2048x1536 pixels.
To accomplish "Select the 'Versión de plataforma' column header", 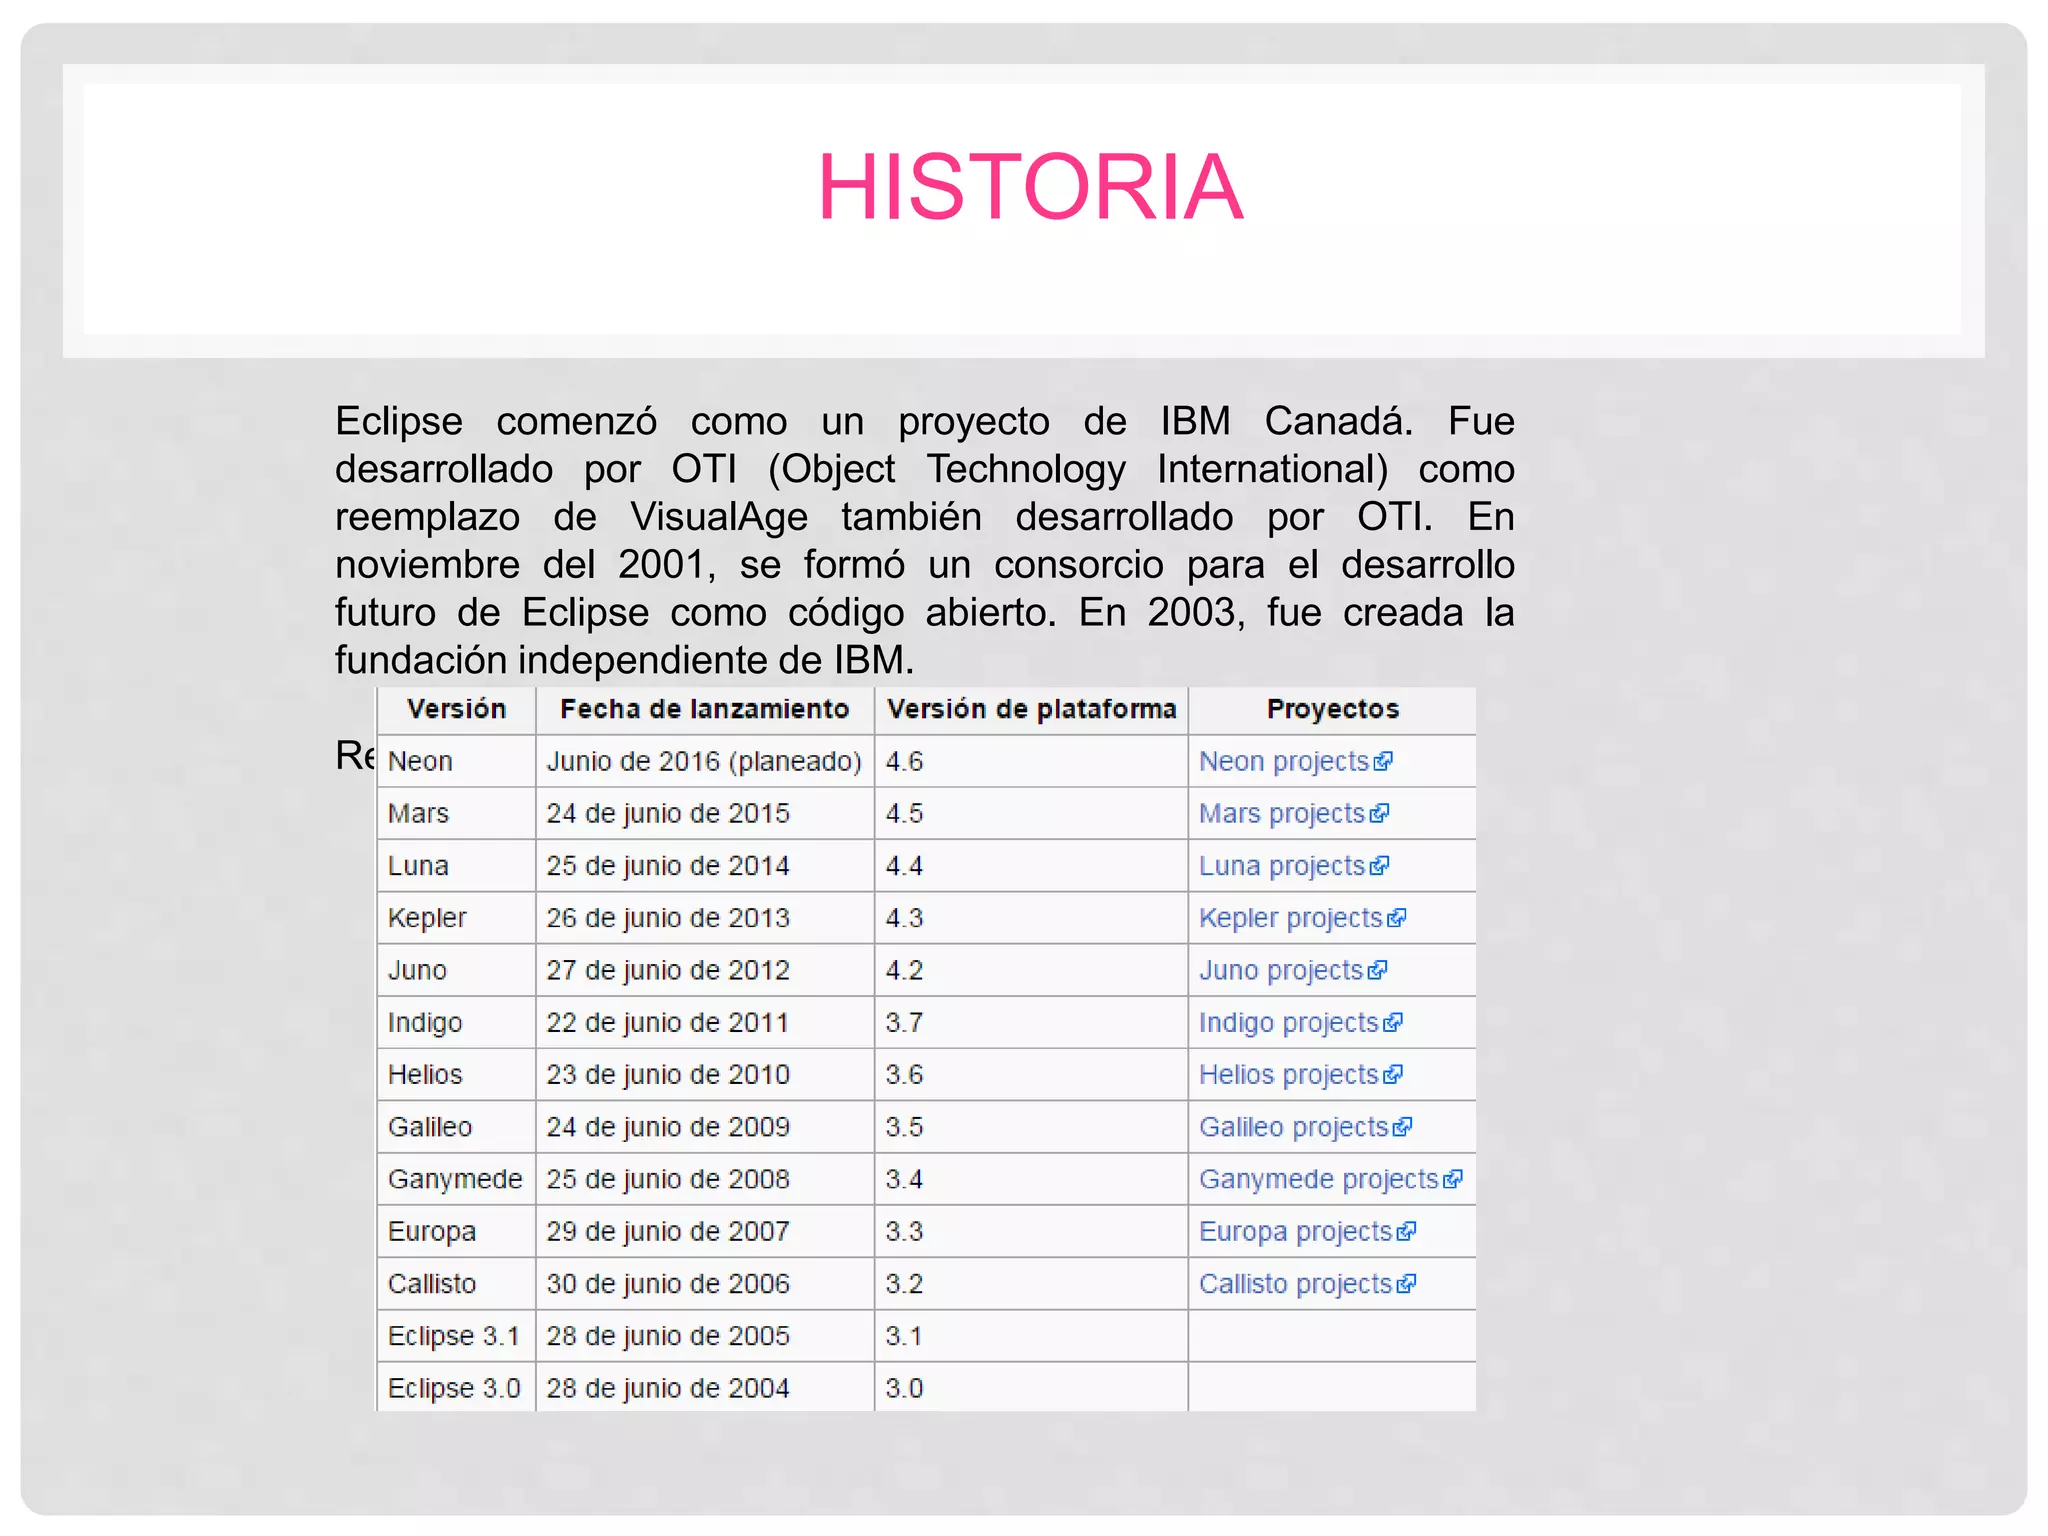I will tap(1031, 710).
